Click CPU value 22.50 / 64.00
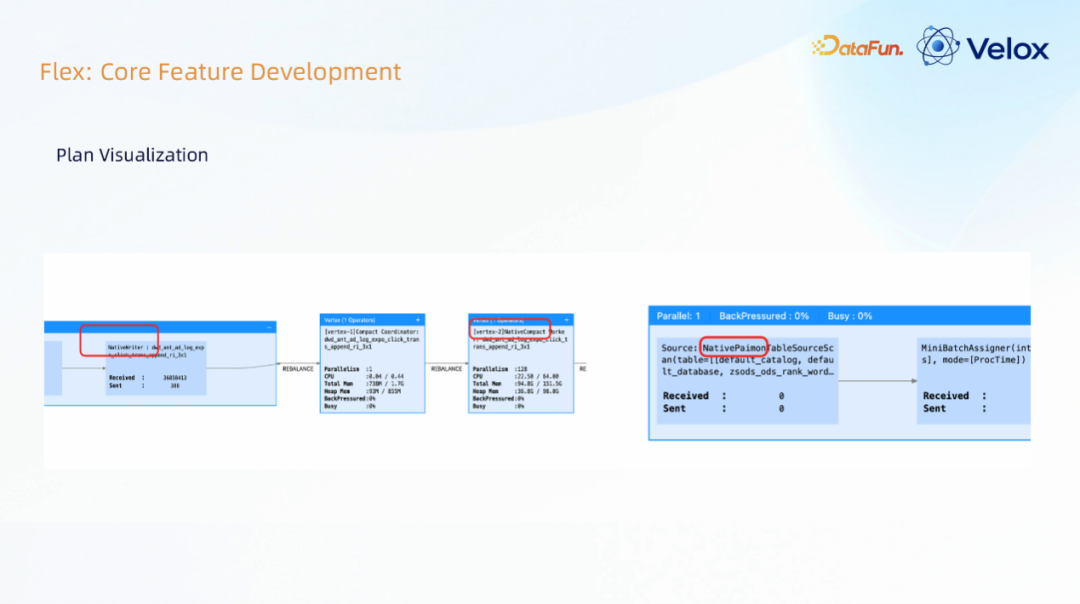1080x604 pixels. coord(537,377)
